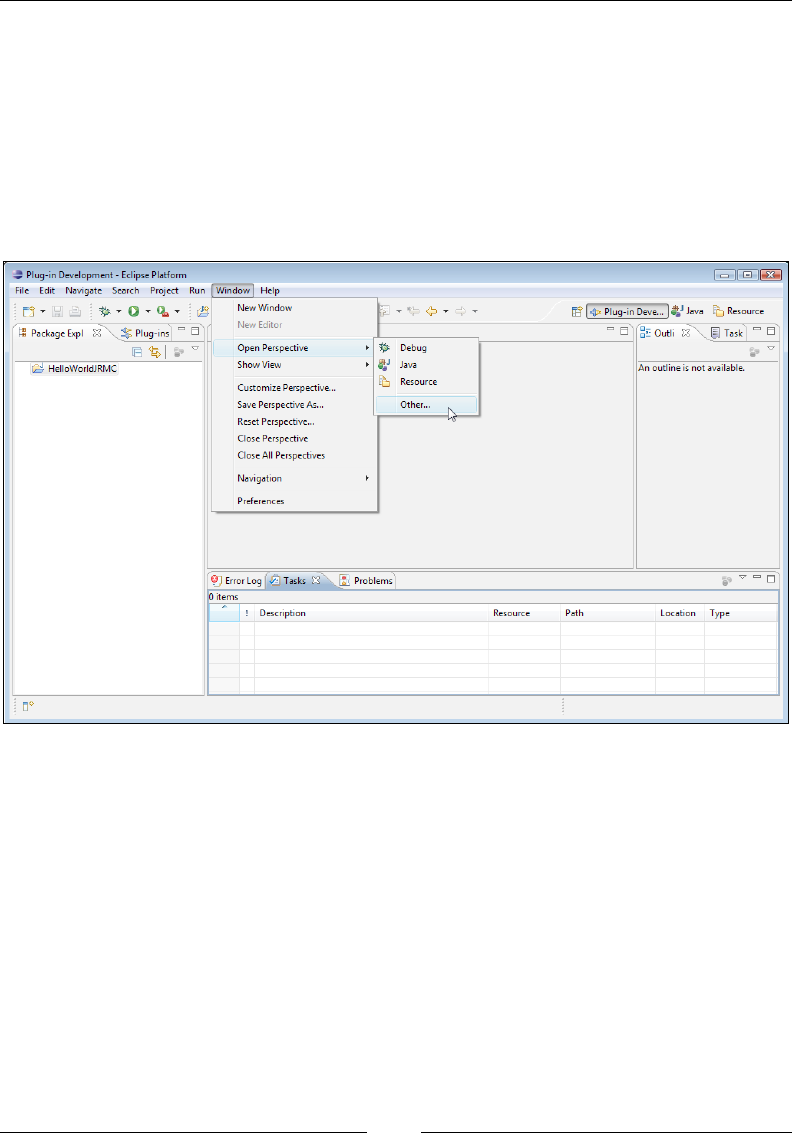Switch to the Plug-ins tab
The width and height of the screenshot is (792, 1142).
145,333
